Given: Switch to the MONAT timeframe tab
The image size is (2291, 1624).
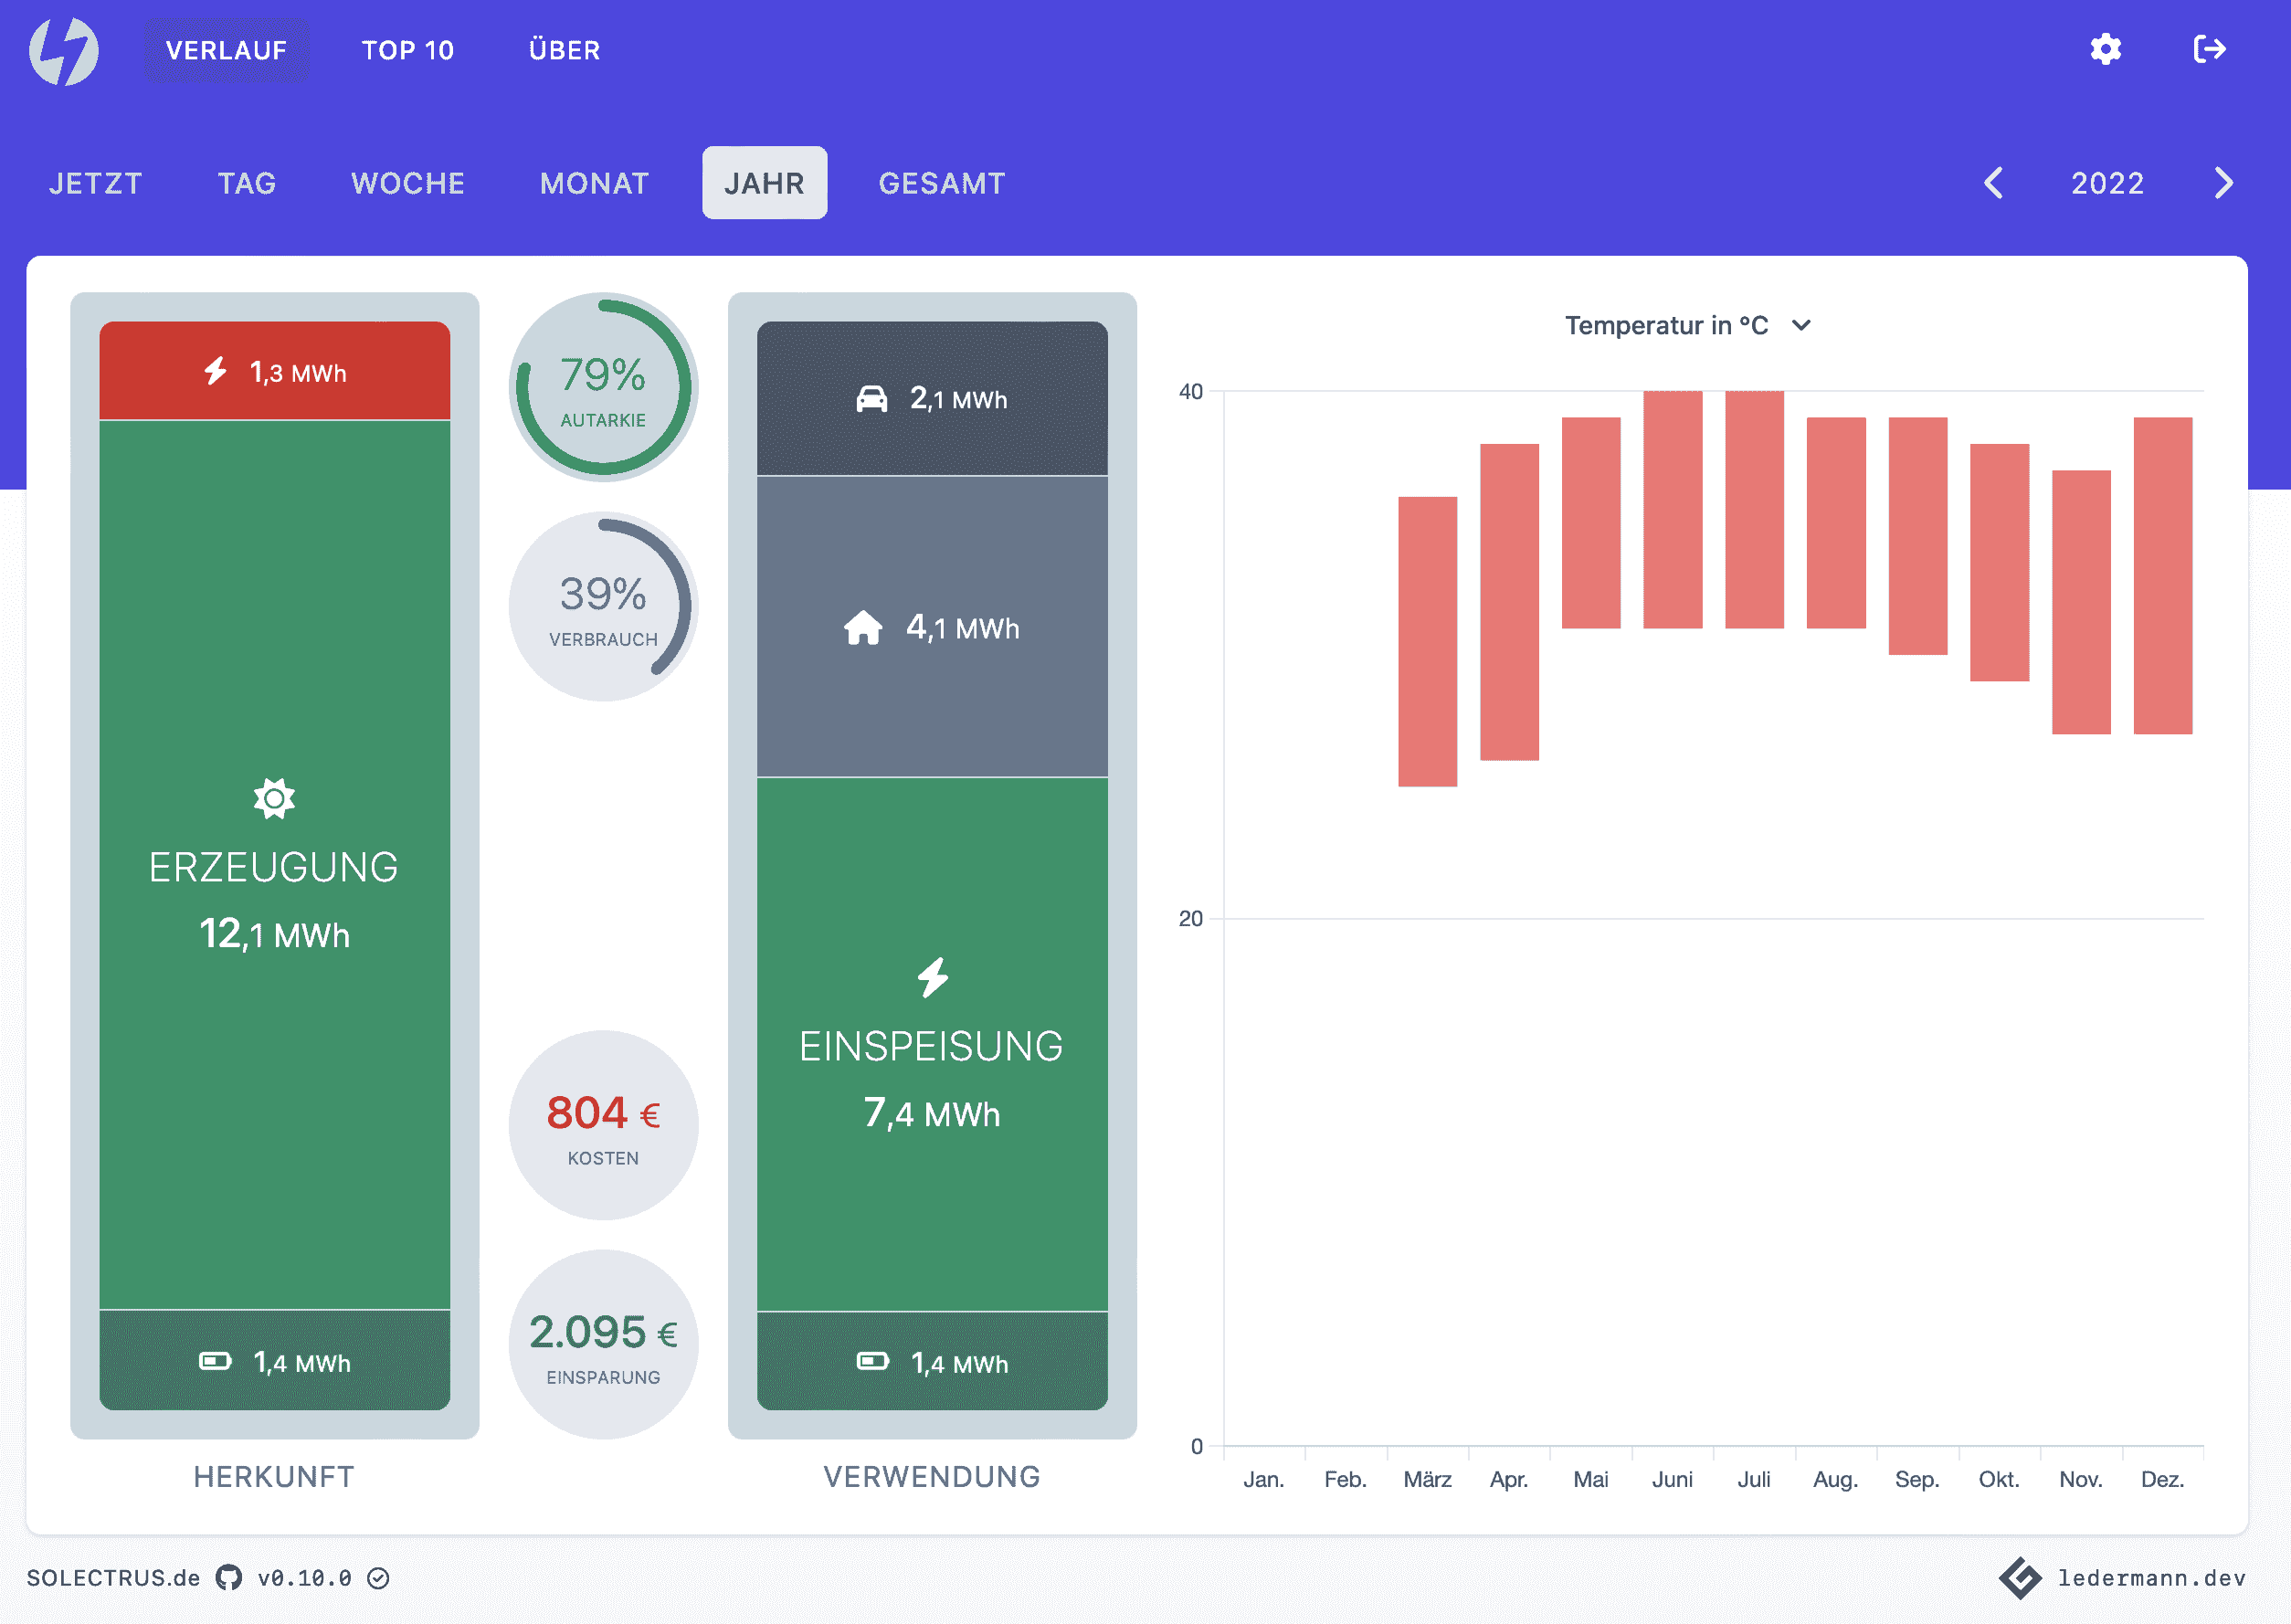Looking at the screenshot, I should tap(594, 183).
